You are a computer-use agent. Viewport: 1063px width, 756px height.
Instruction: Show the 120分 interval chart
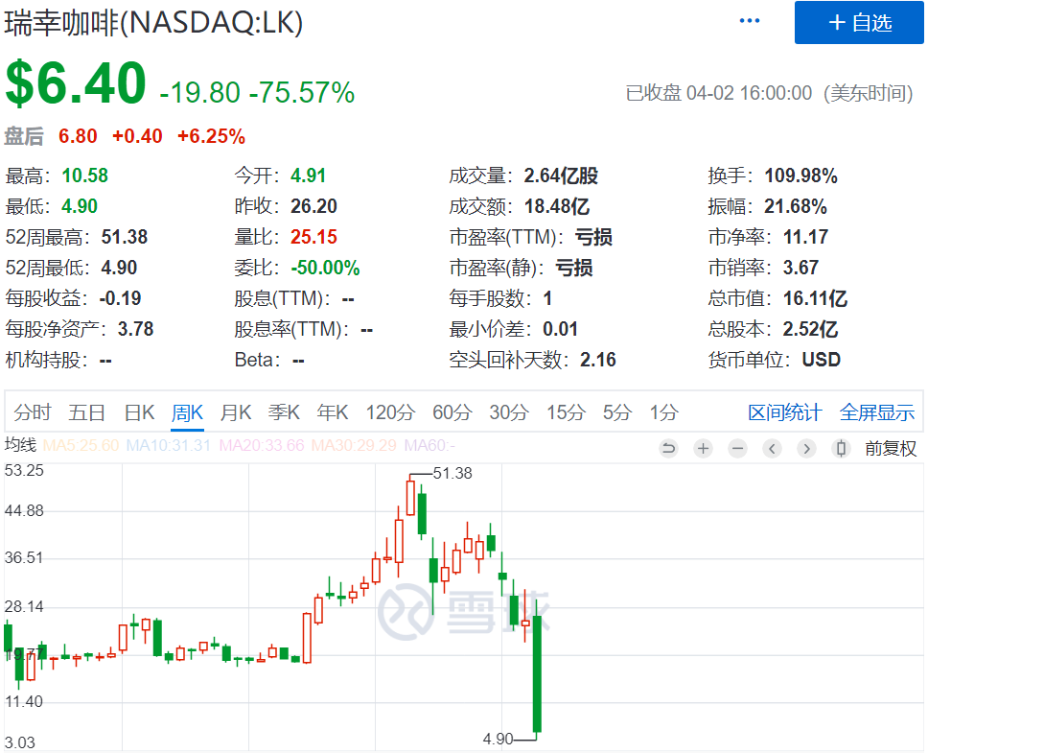click(x=390, y=412)
